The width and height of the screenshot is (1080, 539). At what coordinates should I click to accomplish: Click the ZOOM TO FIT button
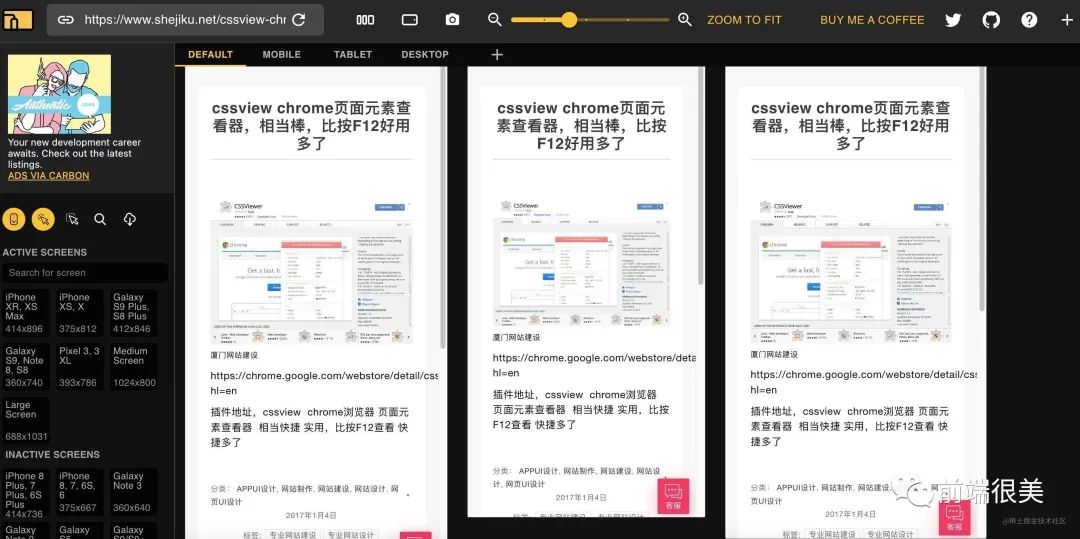point(744,20)
